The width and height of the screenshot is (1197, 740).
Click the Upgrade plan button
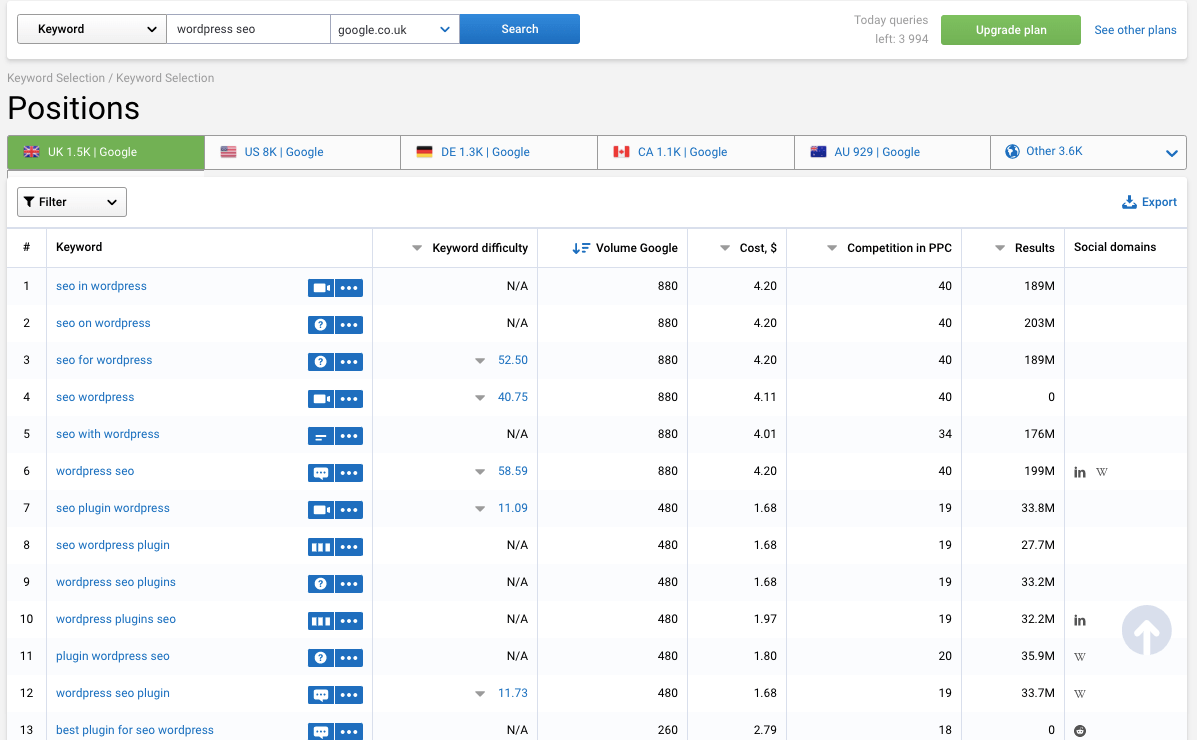point(1011,30)
